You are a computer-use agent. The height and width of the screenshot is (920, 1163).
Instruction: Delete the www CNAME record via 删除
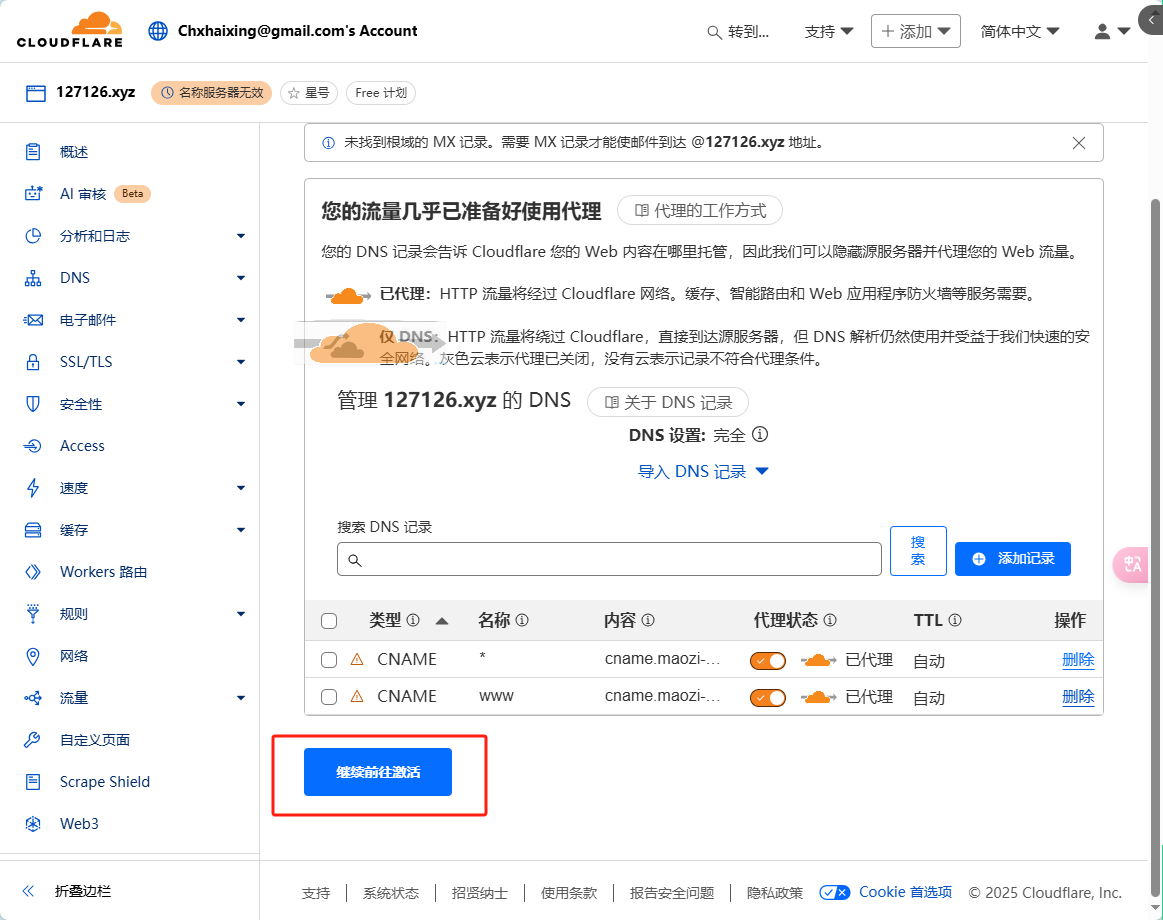click(x=1078, y=697)
